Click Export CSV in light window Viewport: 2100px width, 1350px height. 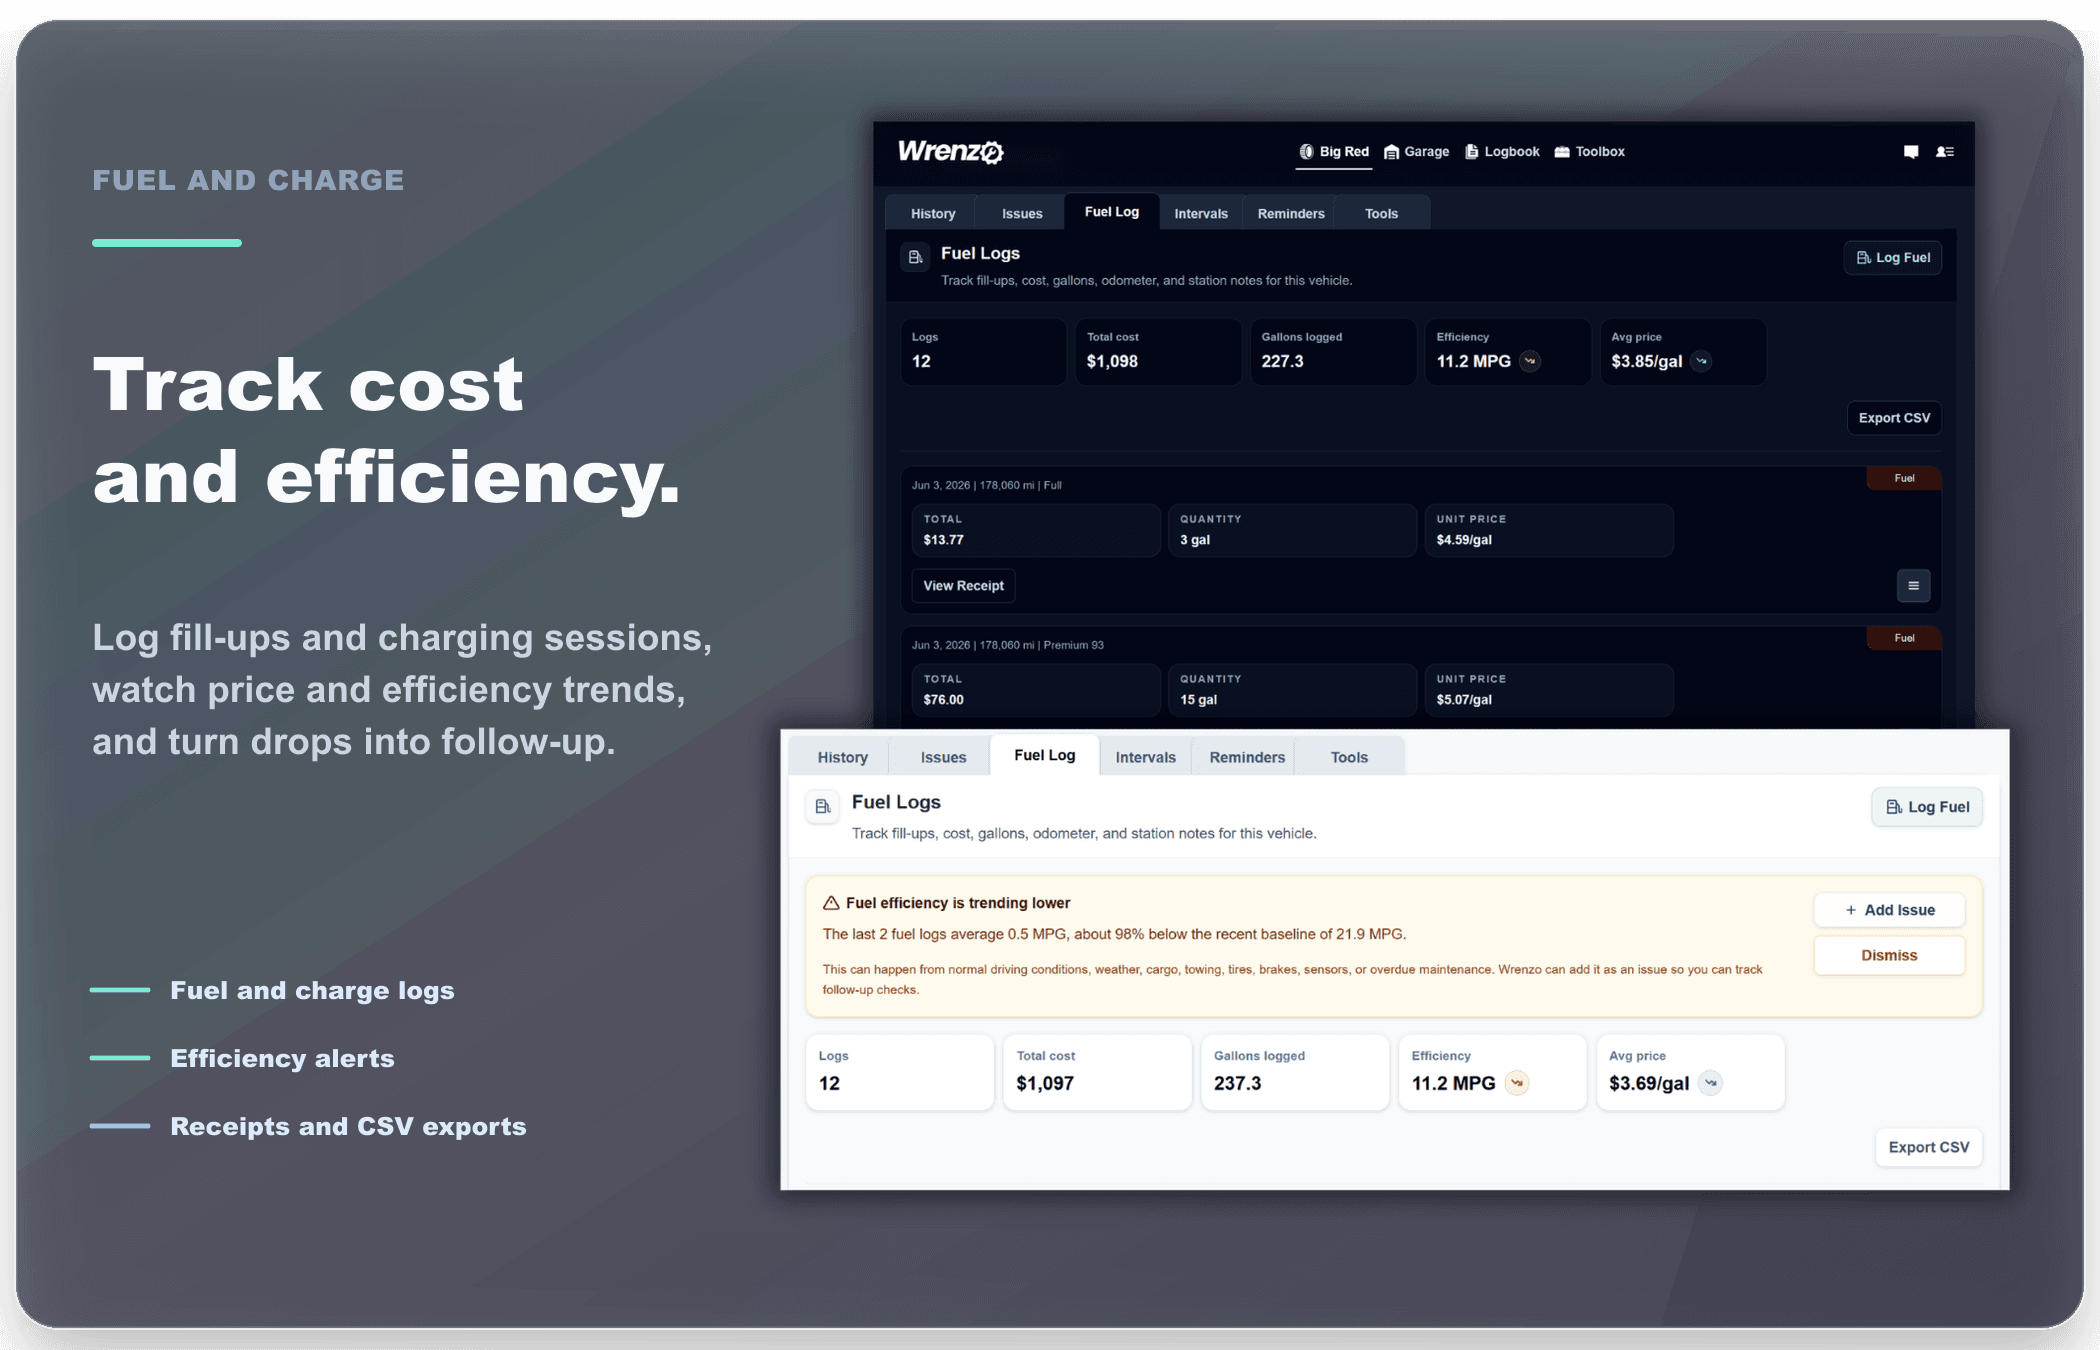pyautogui.click(x=1928, y=1147)
